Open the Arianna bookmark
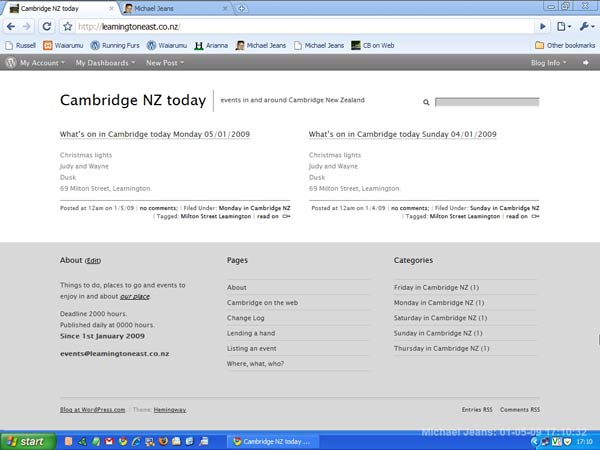Screen dimensions: 600x450 pyautogui.click(x=211, y=46)
